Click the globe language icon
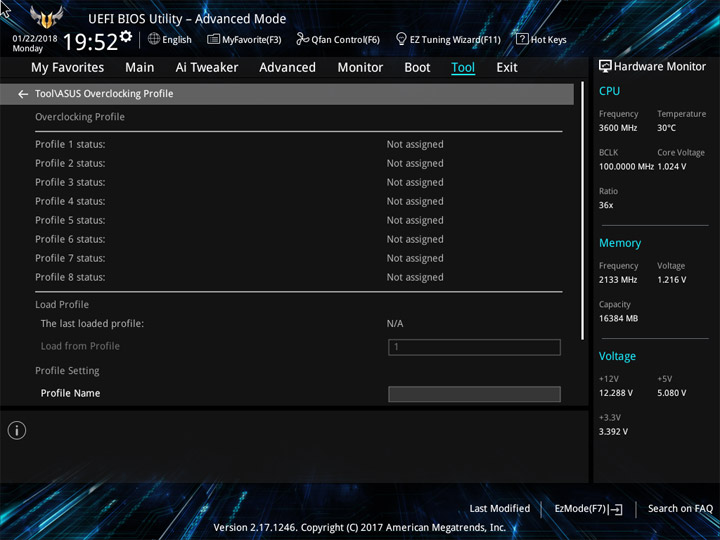 pyautogui.click(x=154, y=39)
